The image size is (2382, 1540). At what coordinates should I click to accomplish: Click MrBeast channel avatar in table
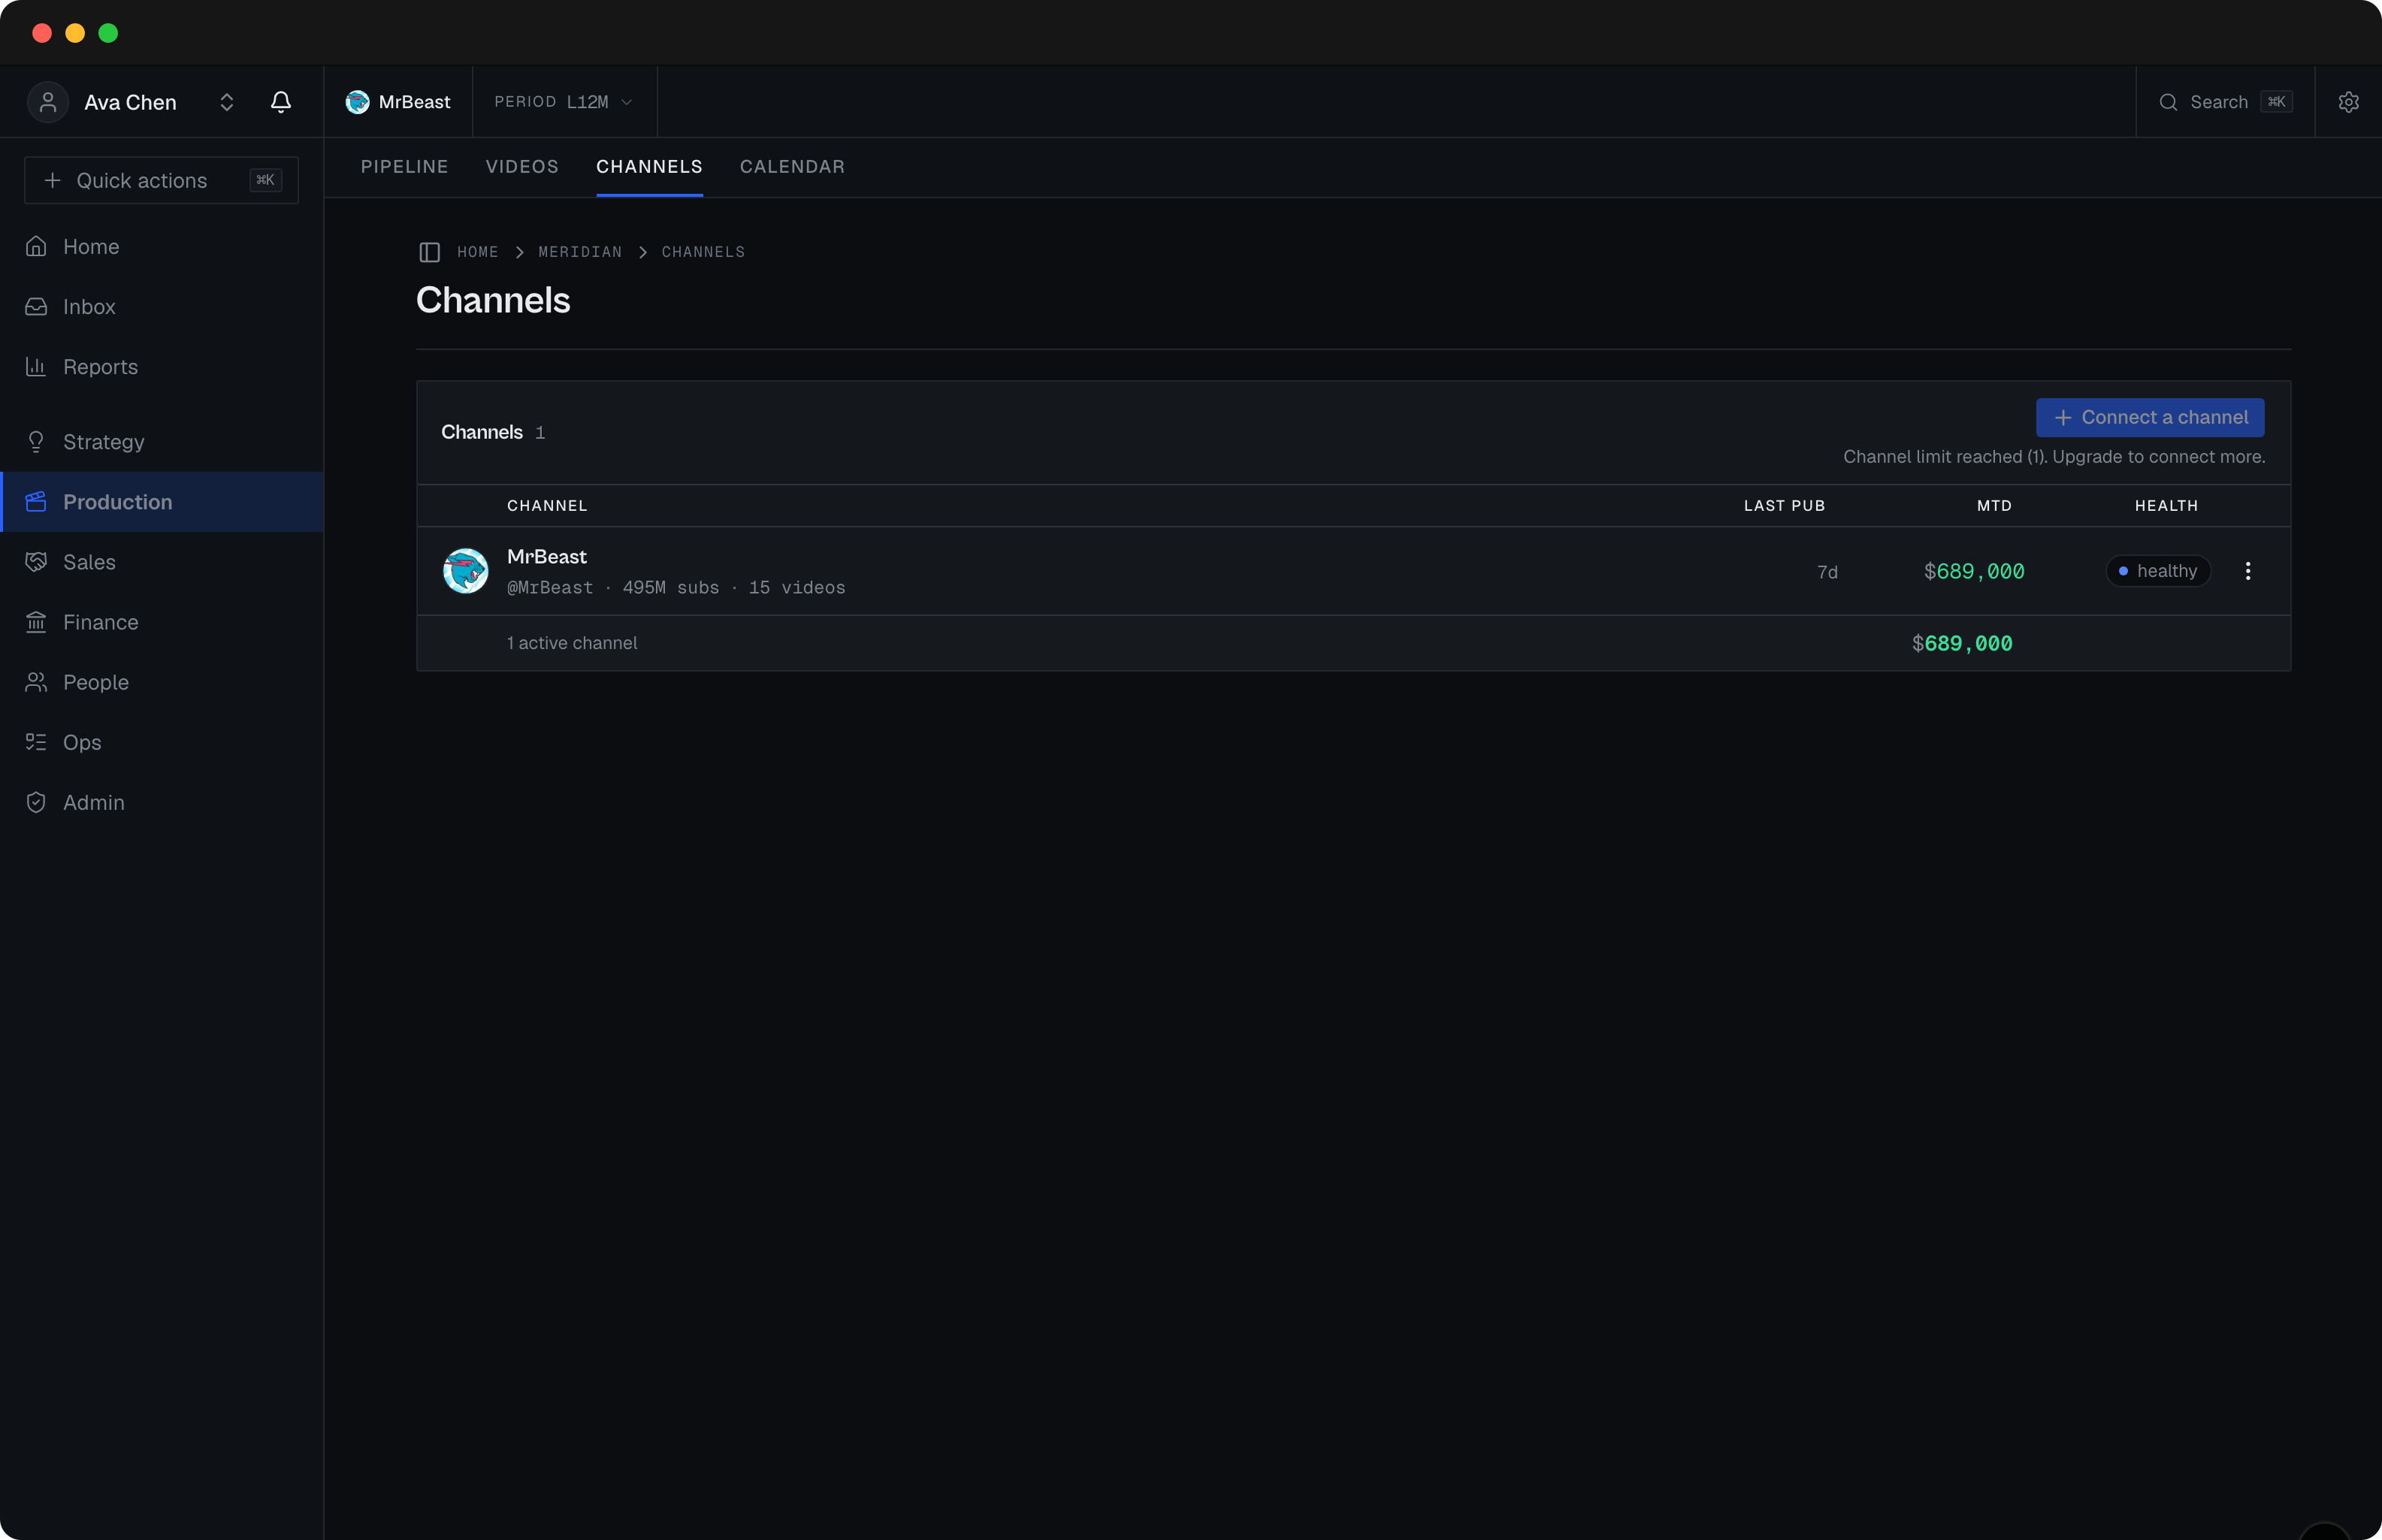point(466,571)
